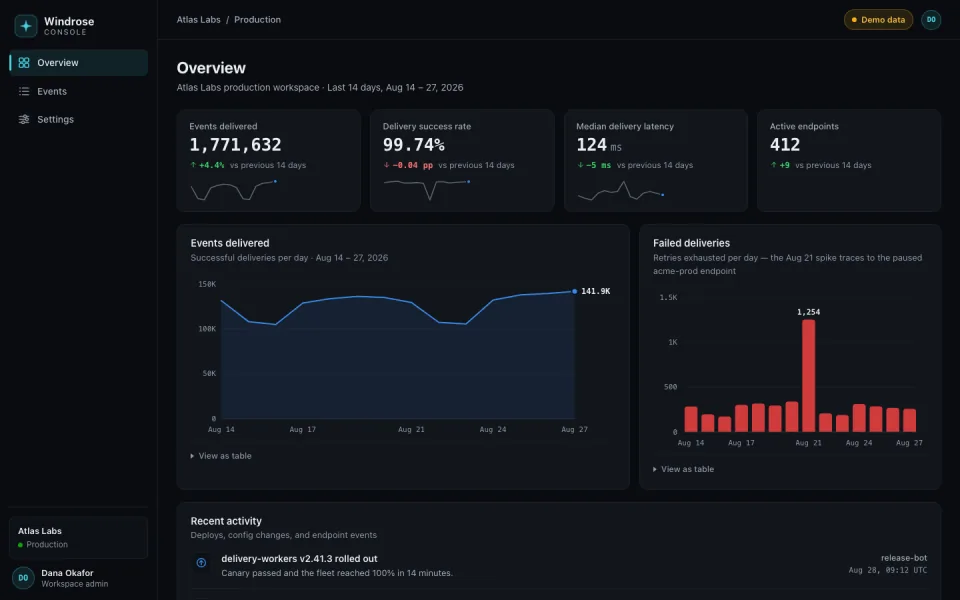
Task: Click the 124 ms latency value
Action: (599, 144)
